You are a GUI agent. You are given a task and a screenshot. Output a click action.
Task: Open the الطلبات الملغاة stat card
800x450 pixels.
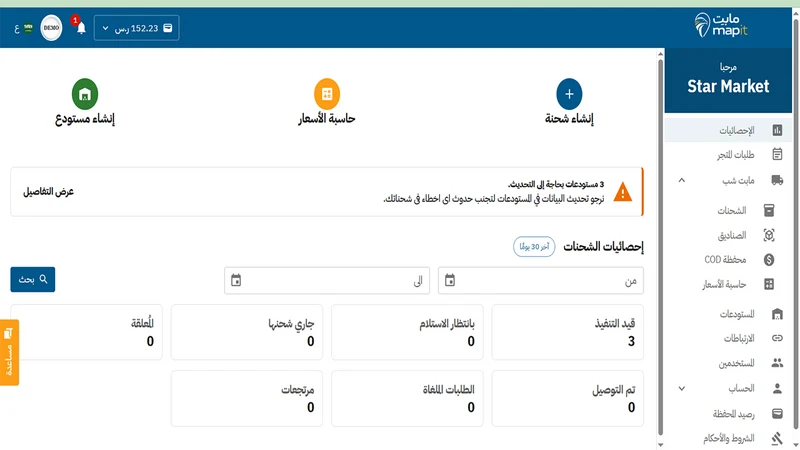tap(407, 398)
